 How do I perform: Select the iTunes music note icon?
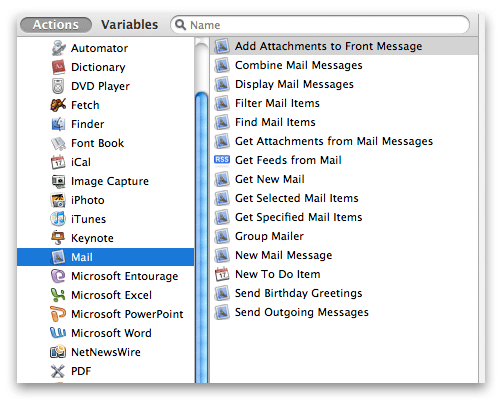(58, 219)
